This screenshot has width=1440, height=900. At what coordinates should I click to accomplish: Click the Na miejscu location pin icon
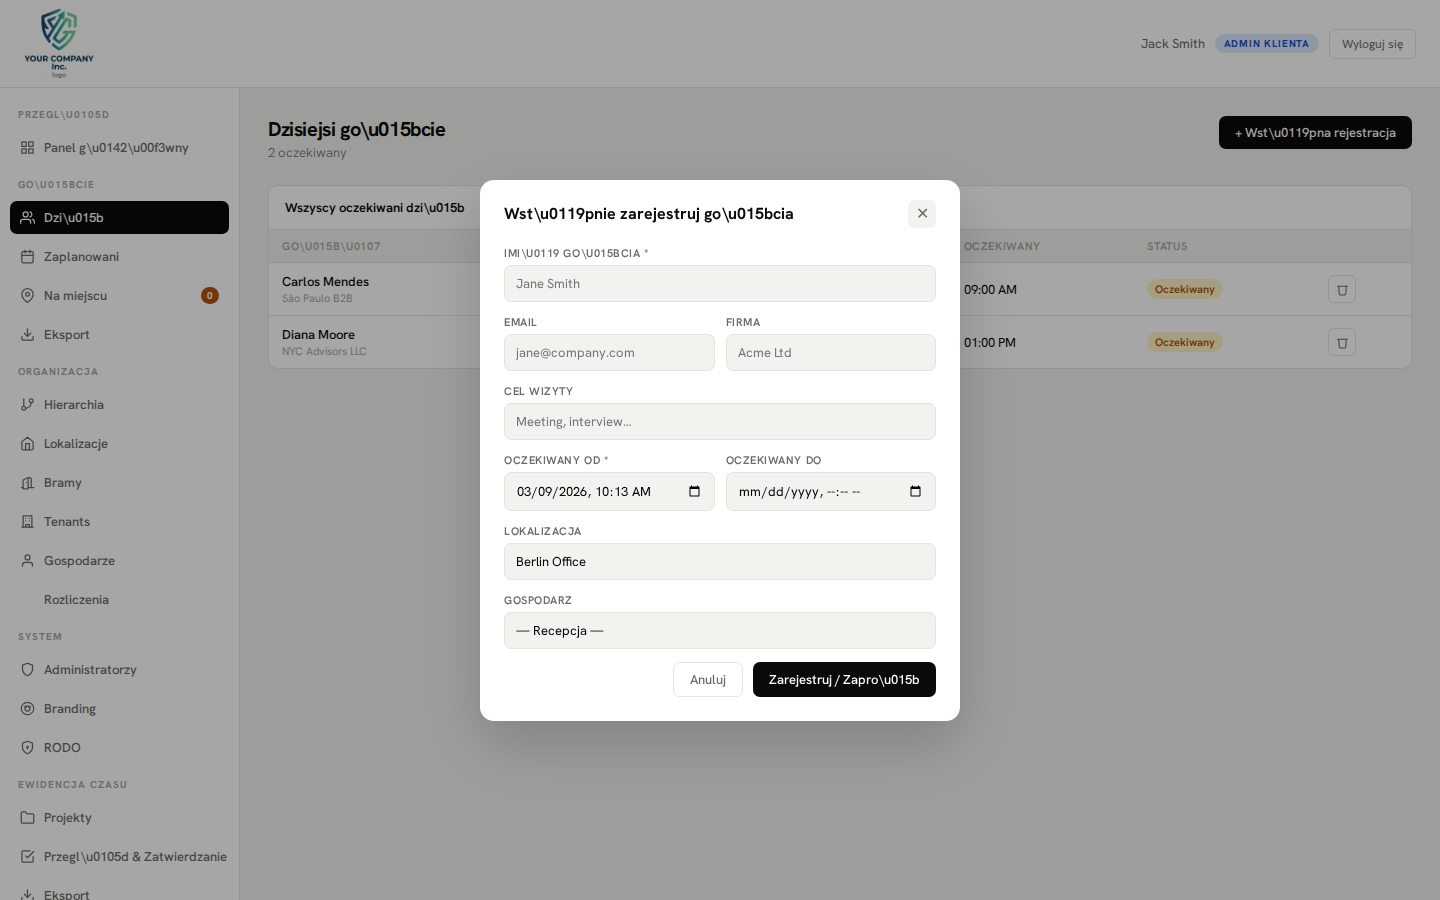coord(28,295)
